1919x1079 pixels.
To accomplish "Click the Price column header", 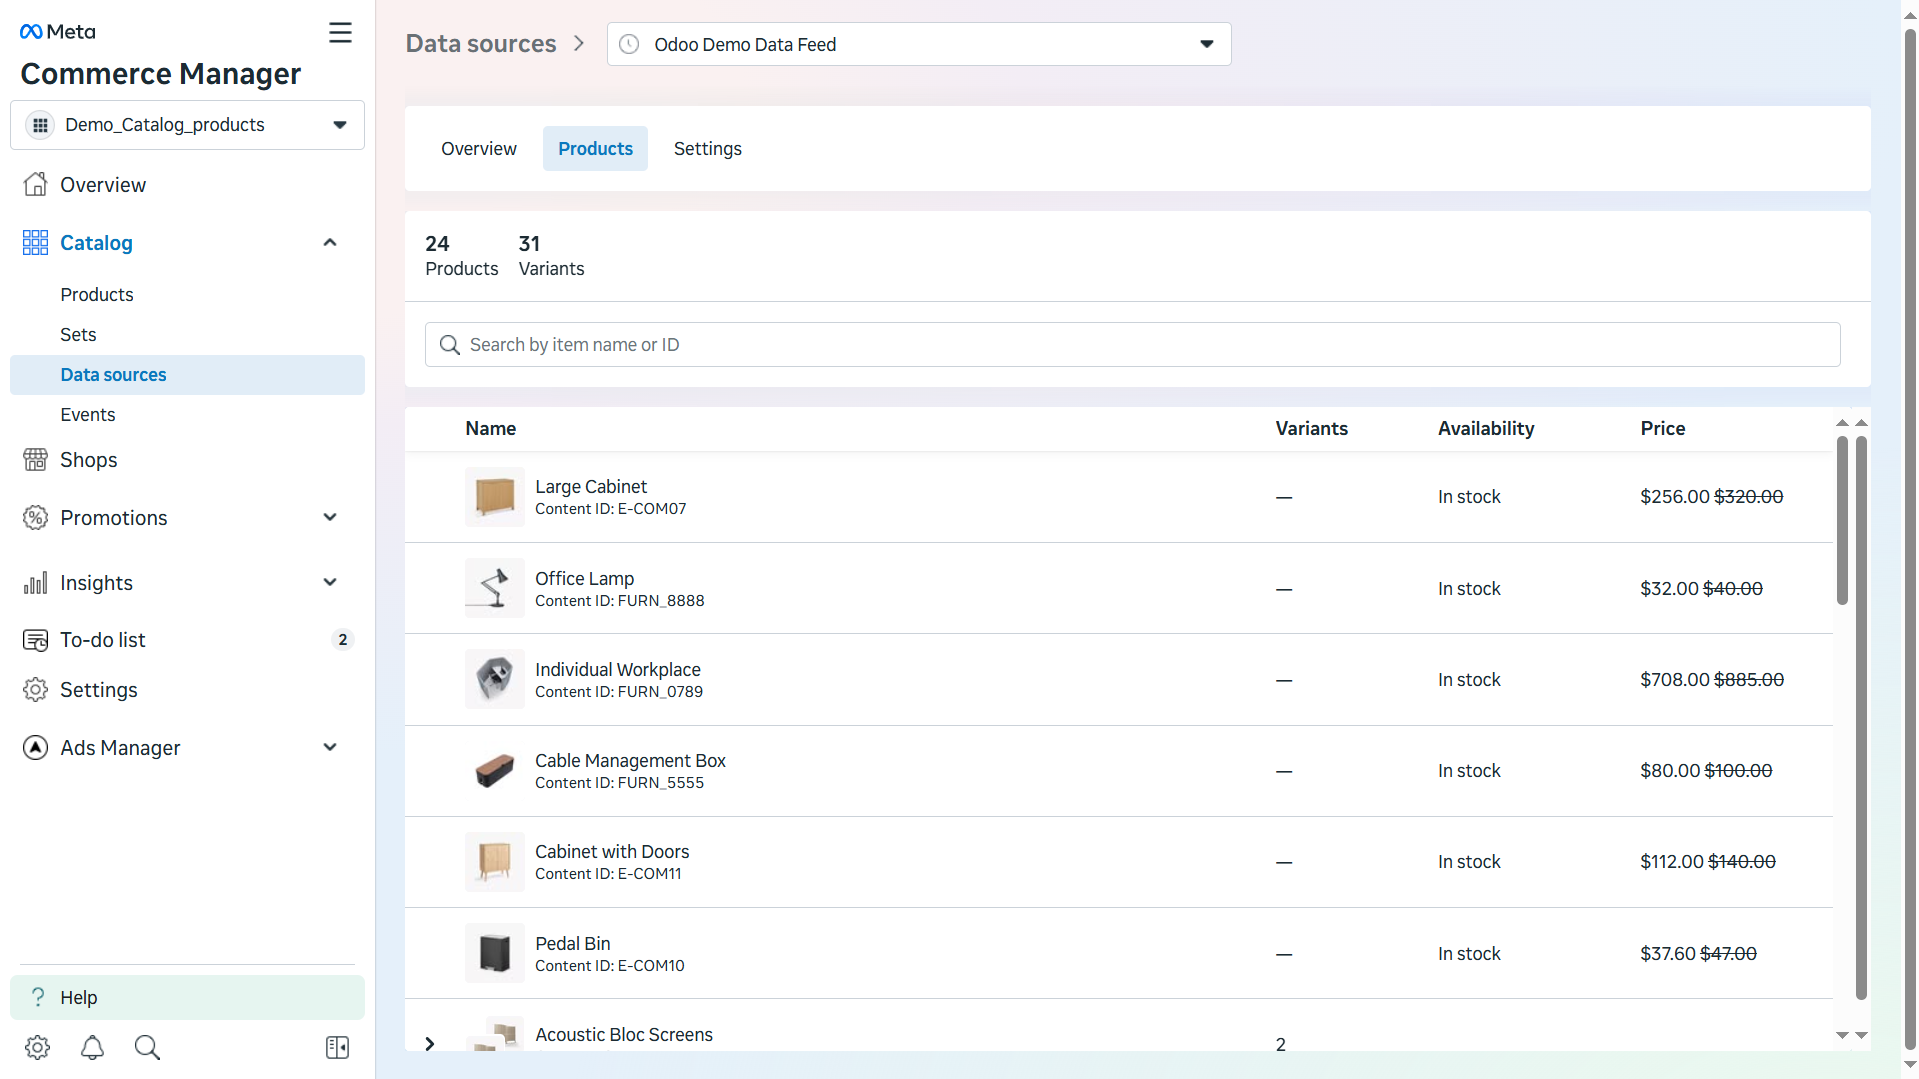I will click(1663, 428).
